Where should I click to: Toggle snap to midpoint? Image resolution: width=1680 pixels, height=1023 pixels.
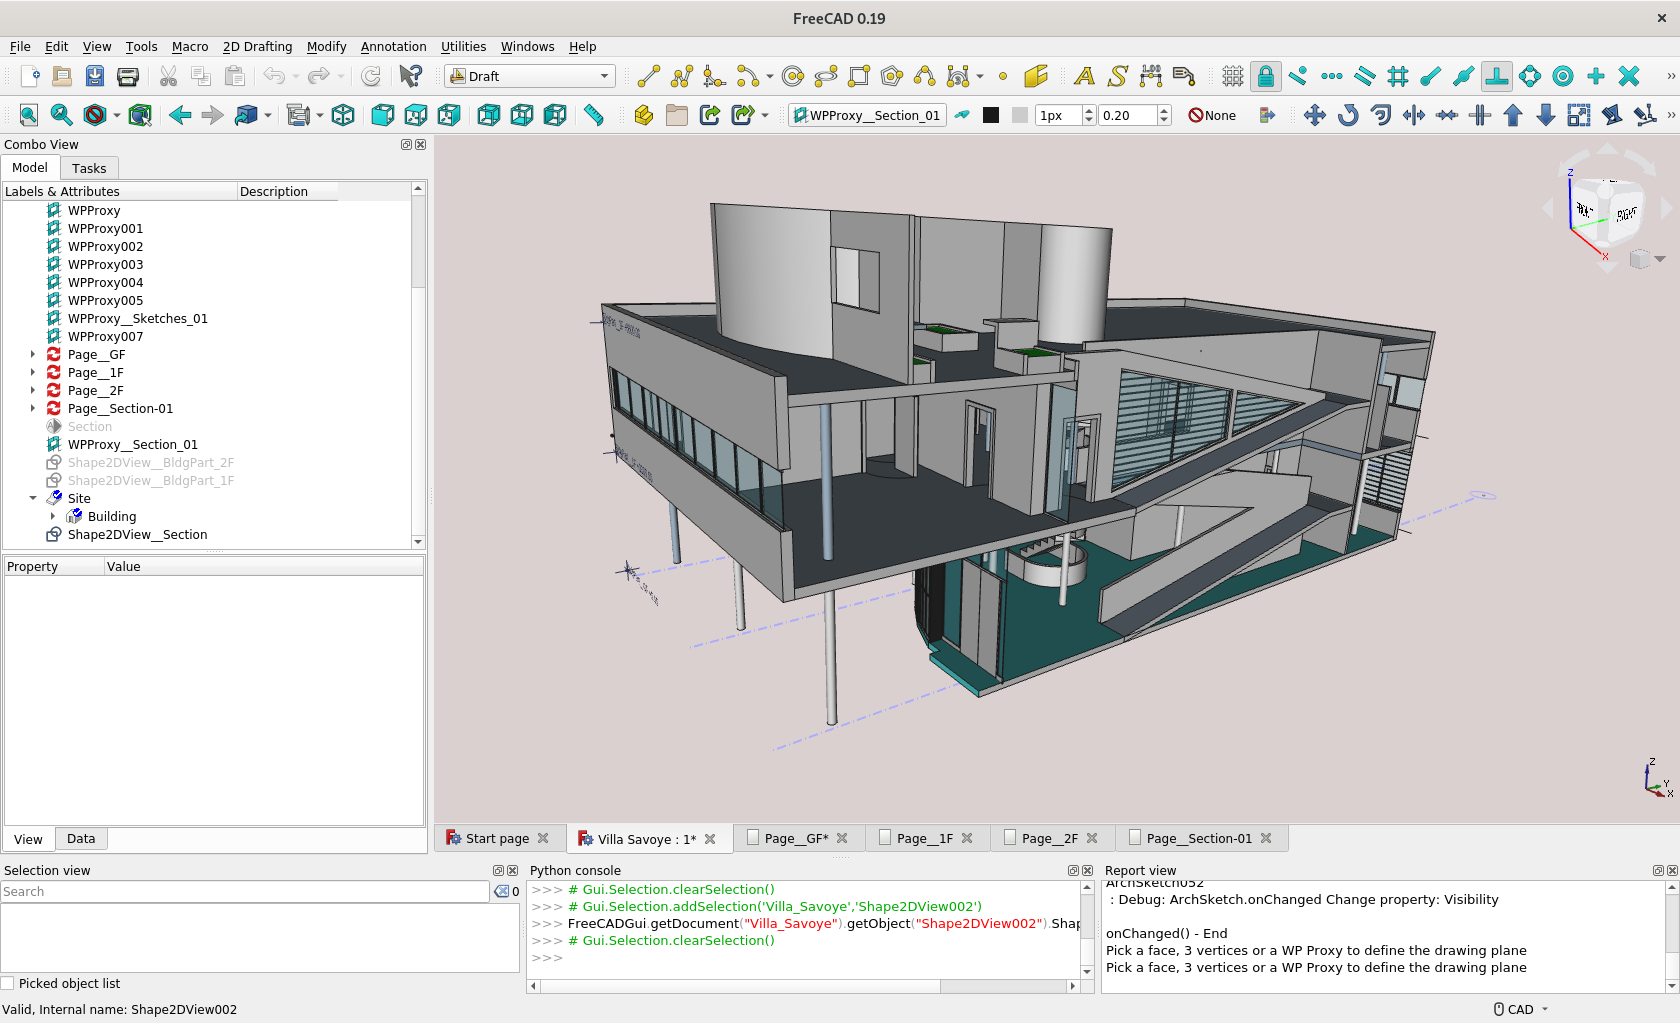(x=1464, y=76)
